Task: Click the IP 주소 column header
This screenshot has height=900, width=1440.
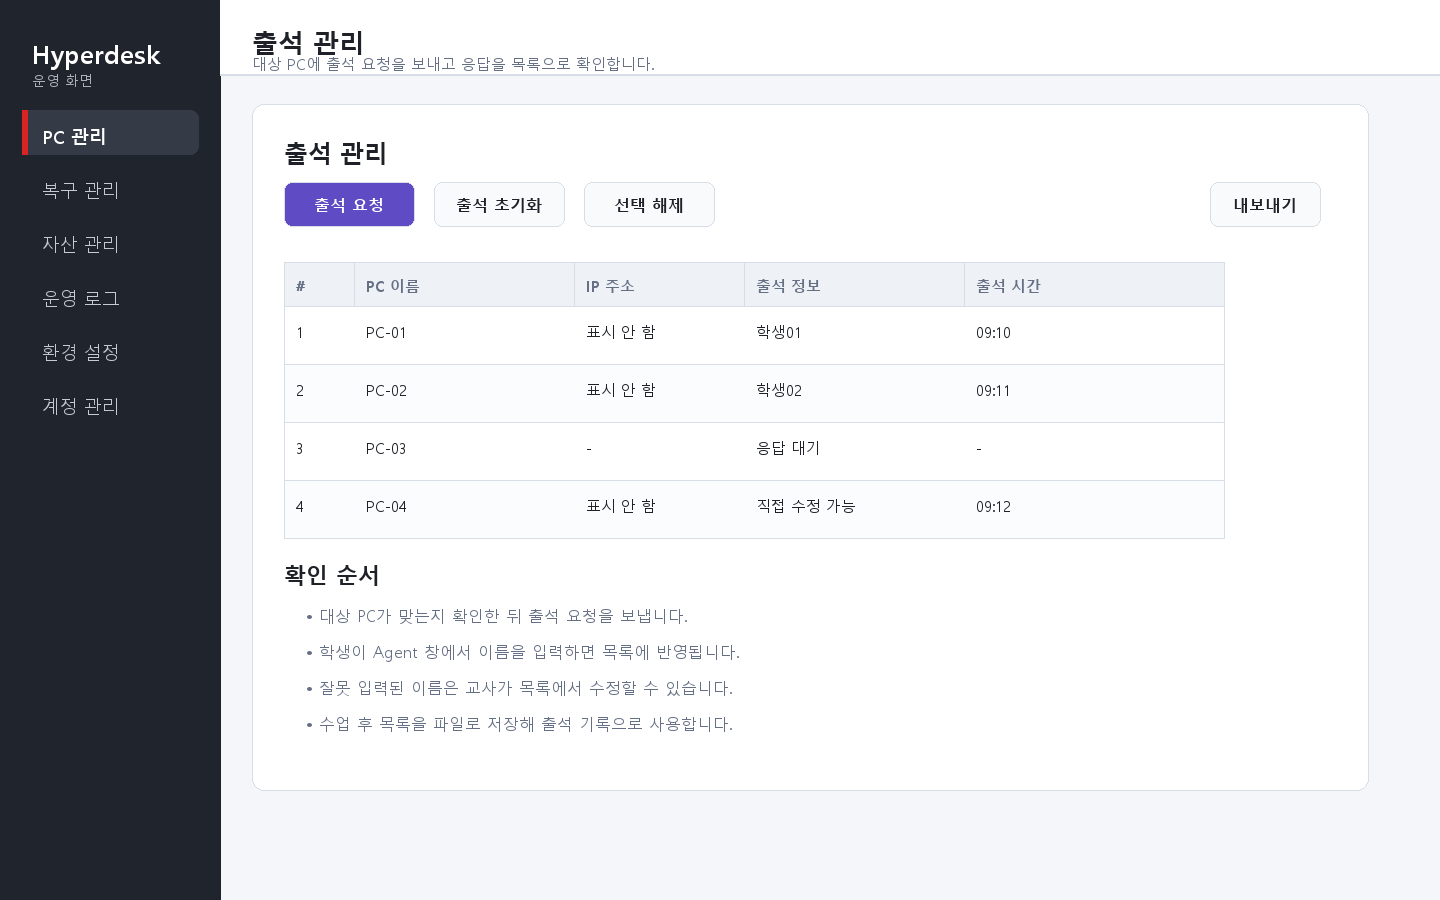Action: click(x=659, y=285)
